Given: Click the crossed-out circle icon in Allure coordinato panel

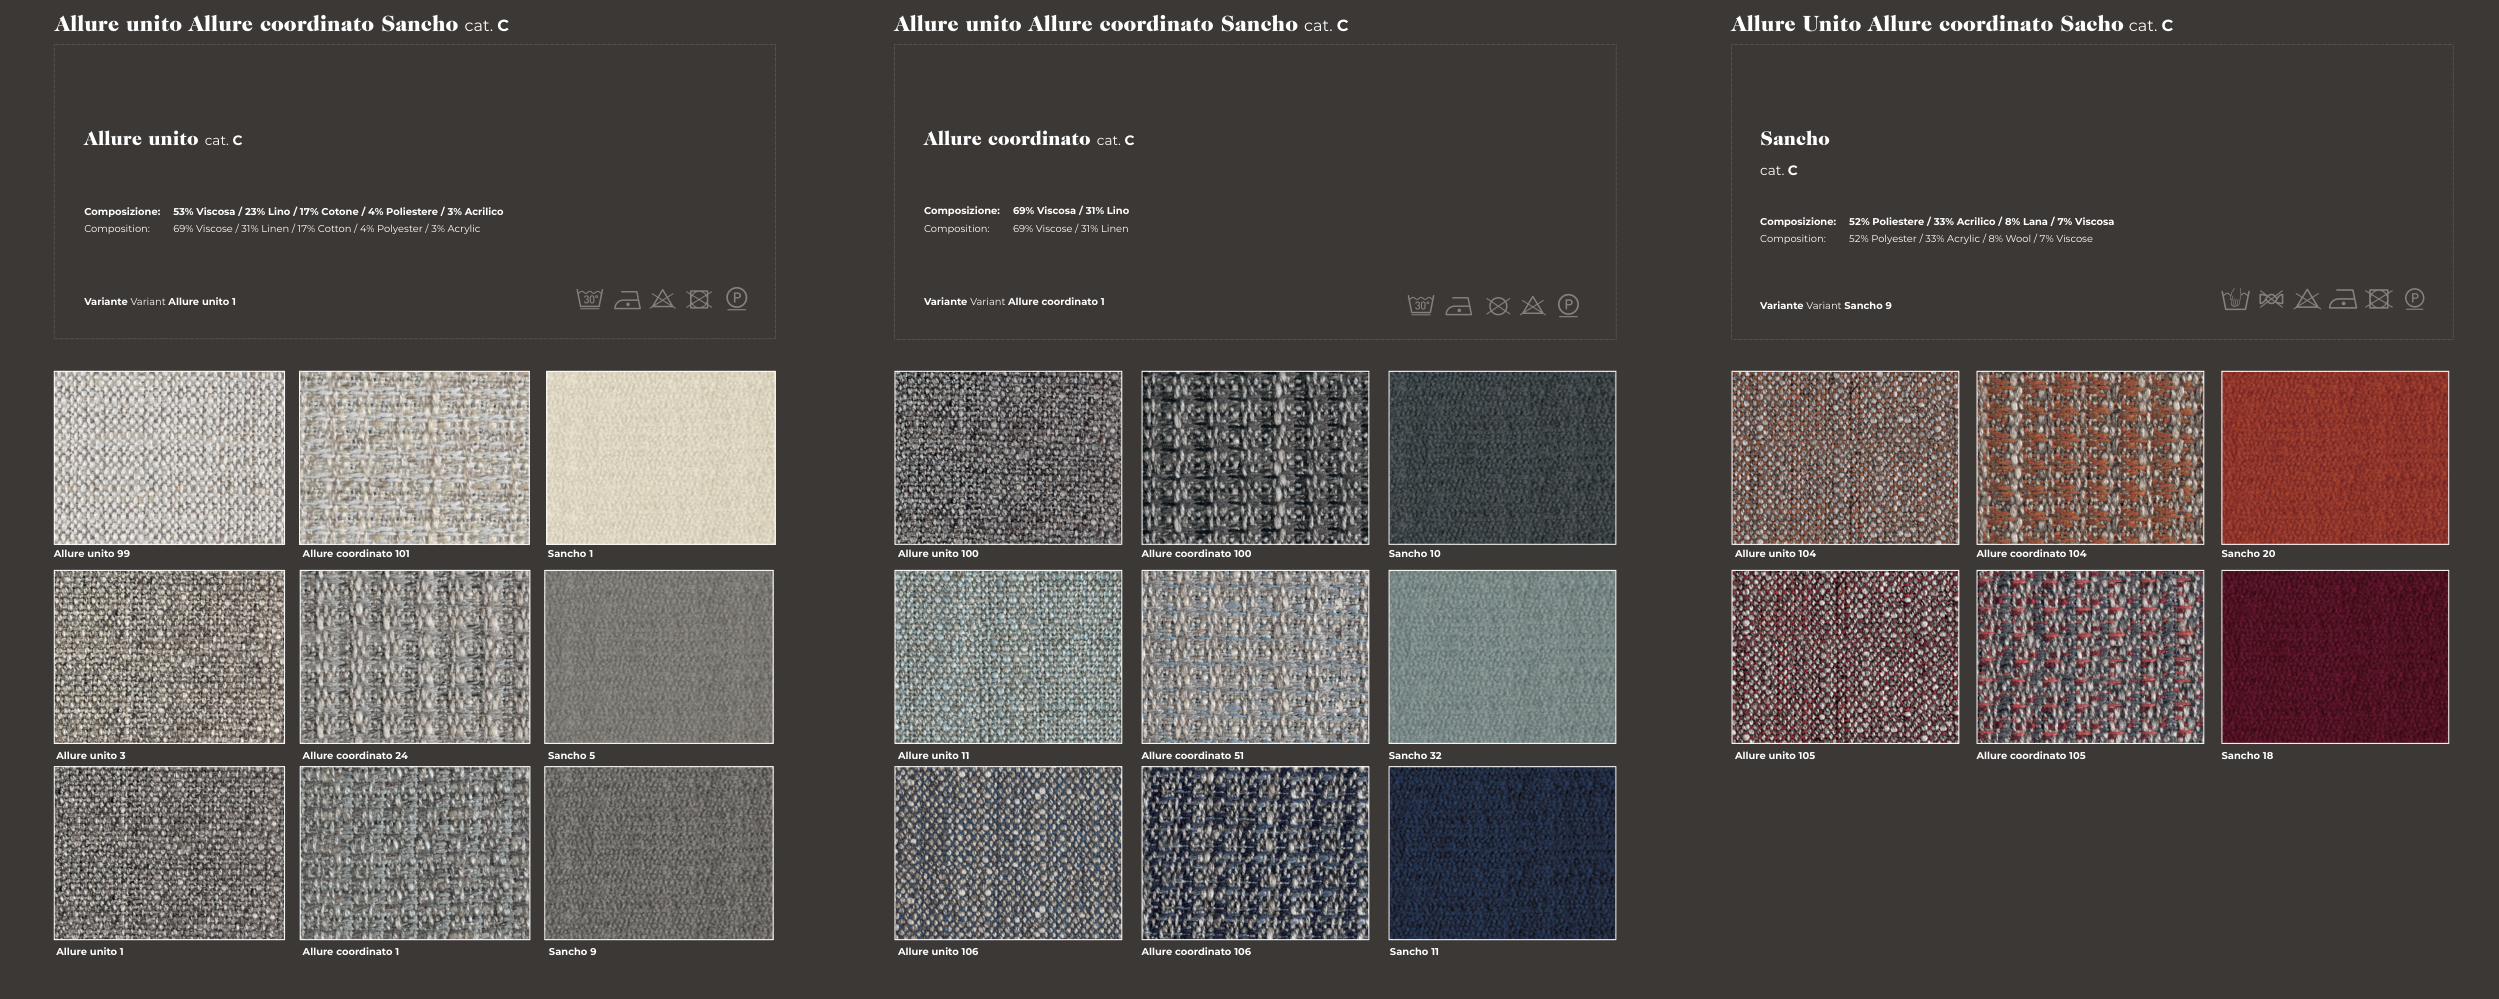Looking at the screenshot, I should click(1497, 306).
